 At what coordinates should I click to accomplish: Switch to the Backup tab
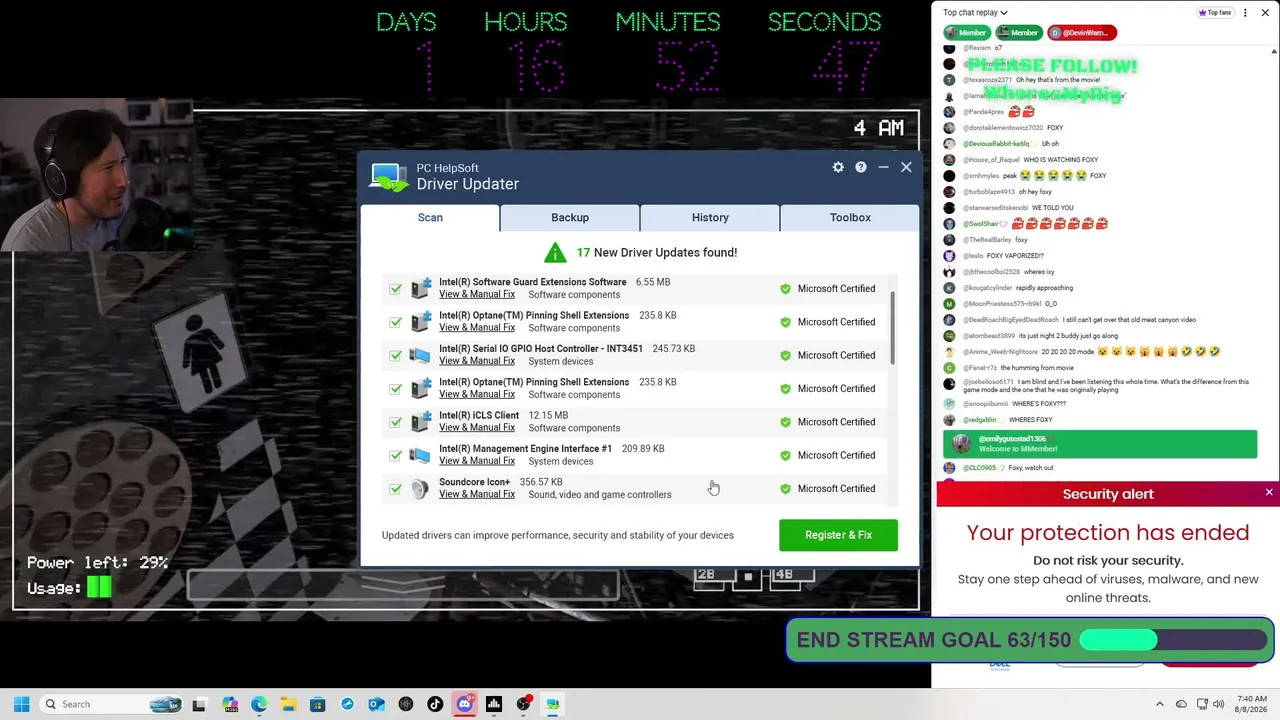(x=570, y=217)
